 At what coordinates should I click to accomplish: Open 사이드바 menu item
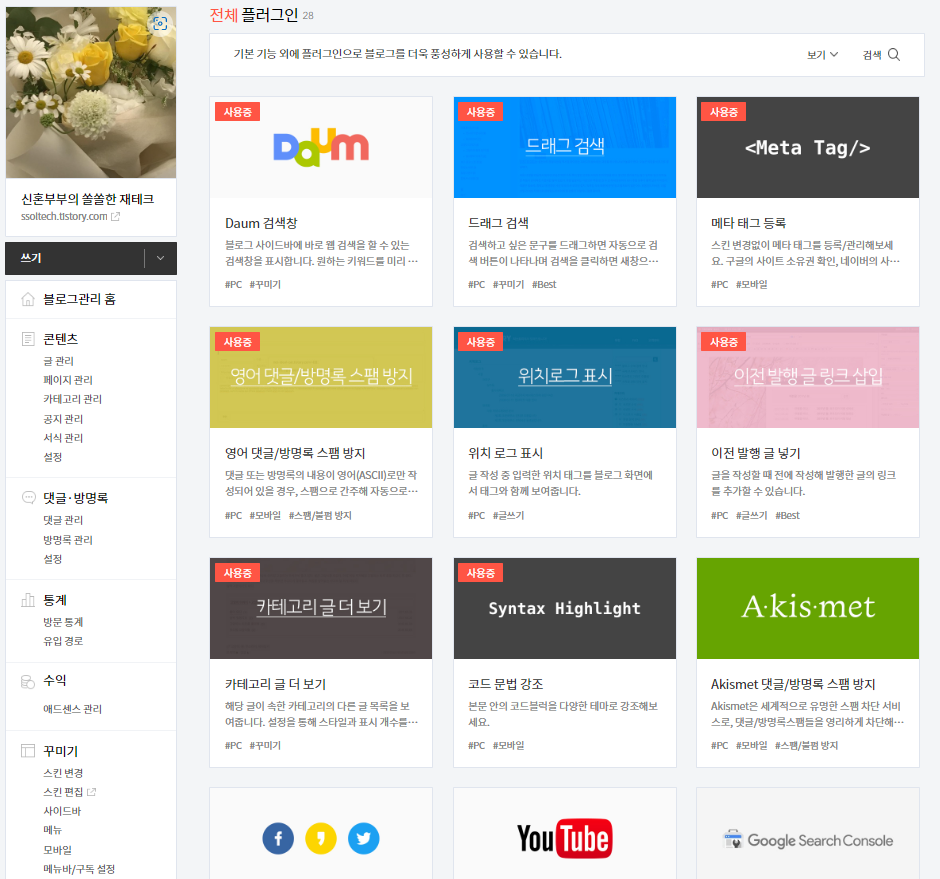point(62,811)
